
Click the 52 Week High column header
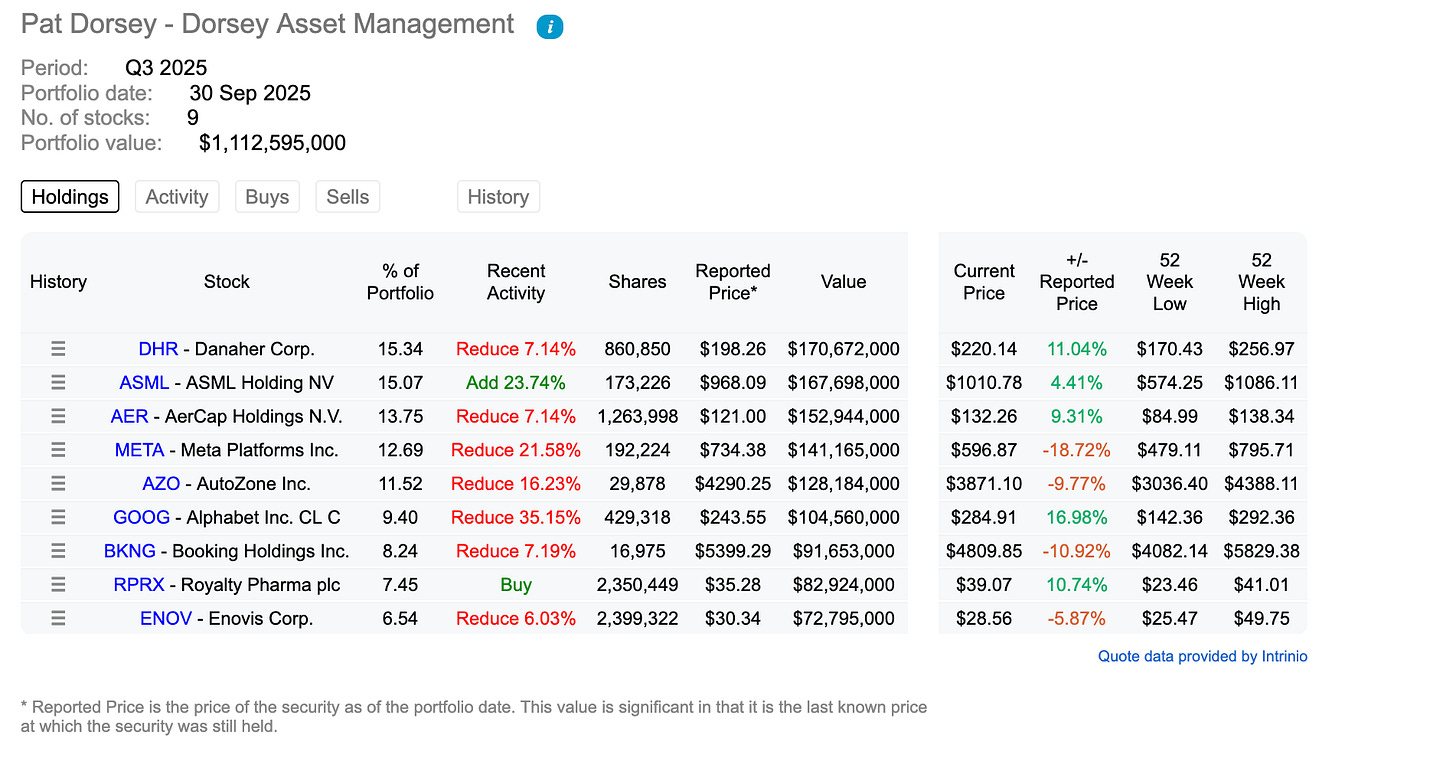1261,282
